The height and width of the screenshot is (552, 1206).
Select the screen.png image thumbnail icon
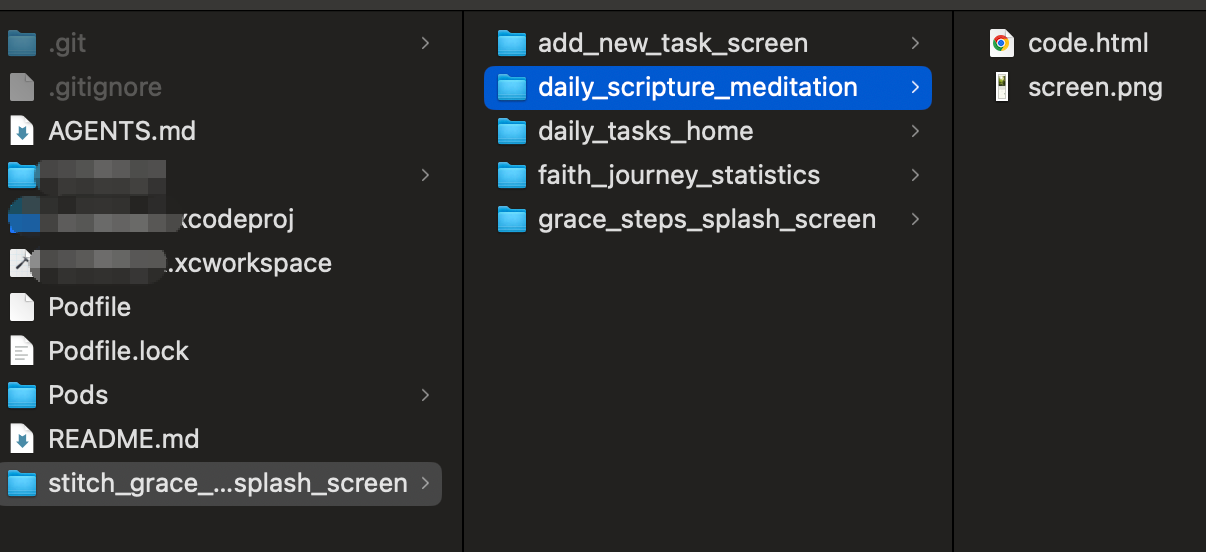(x=1000, y=87)
